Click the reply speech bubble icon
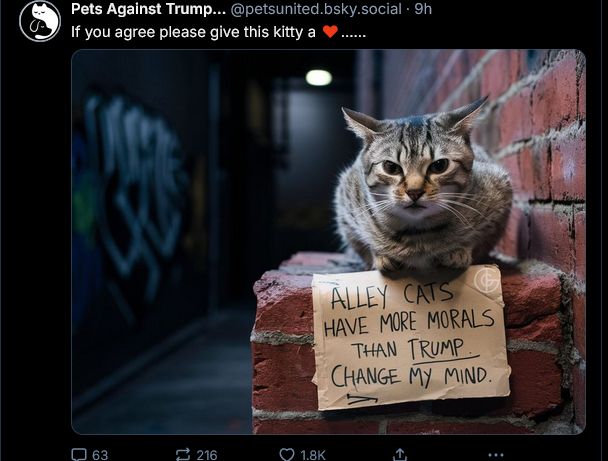Image resolution: width=608 pixels, height=461 pixels. pos(79,454)
